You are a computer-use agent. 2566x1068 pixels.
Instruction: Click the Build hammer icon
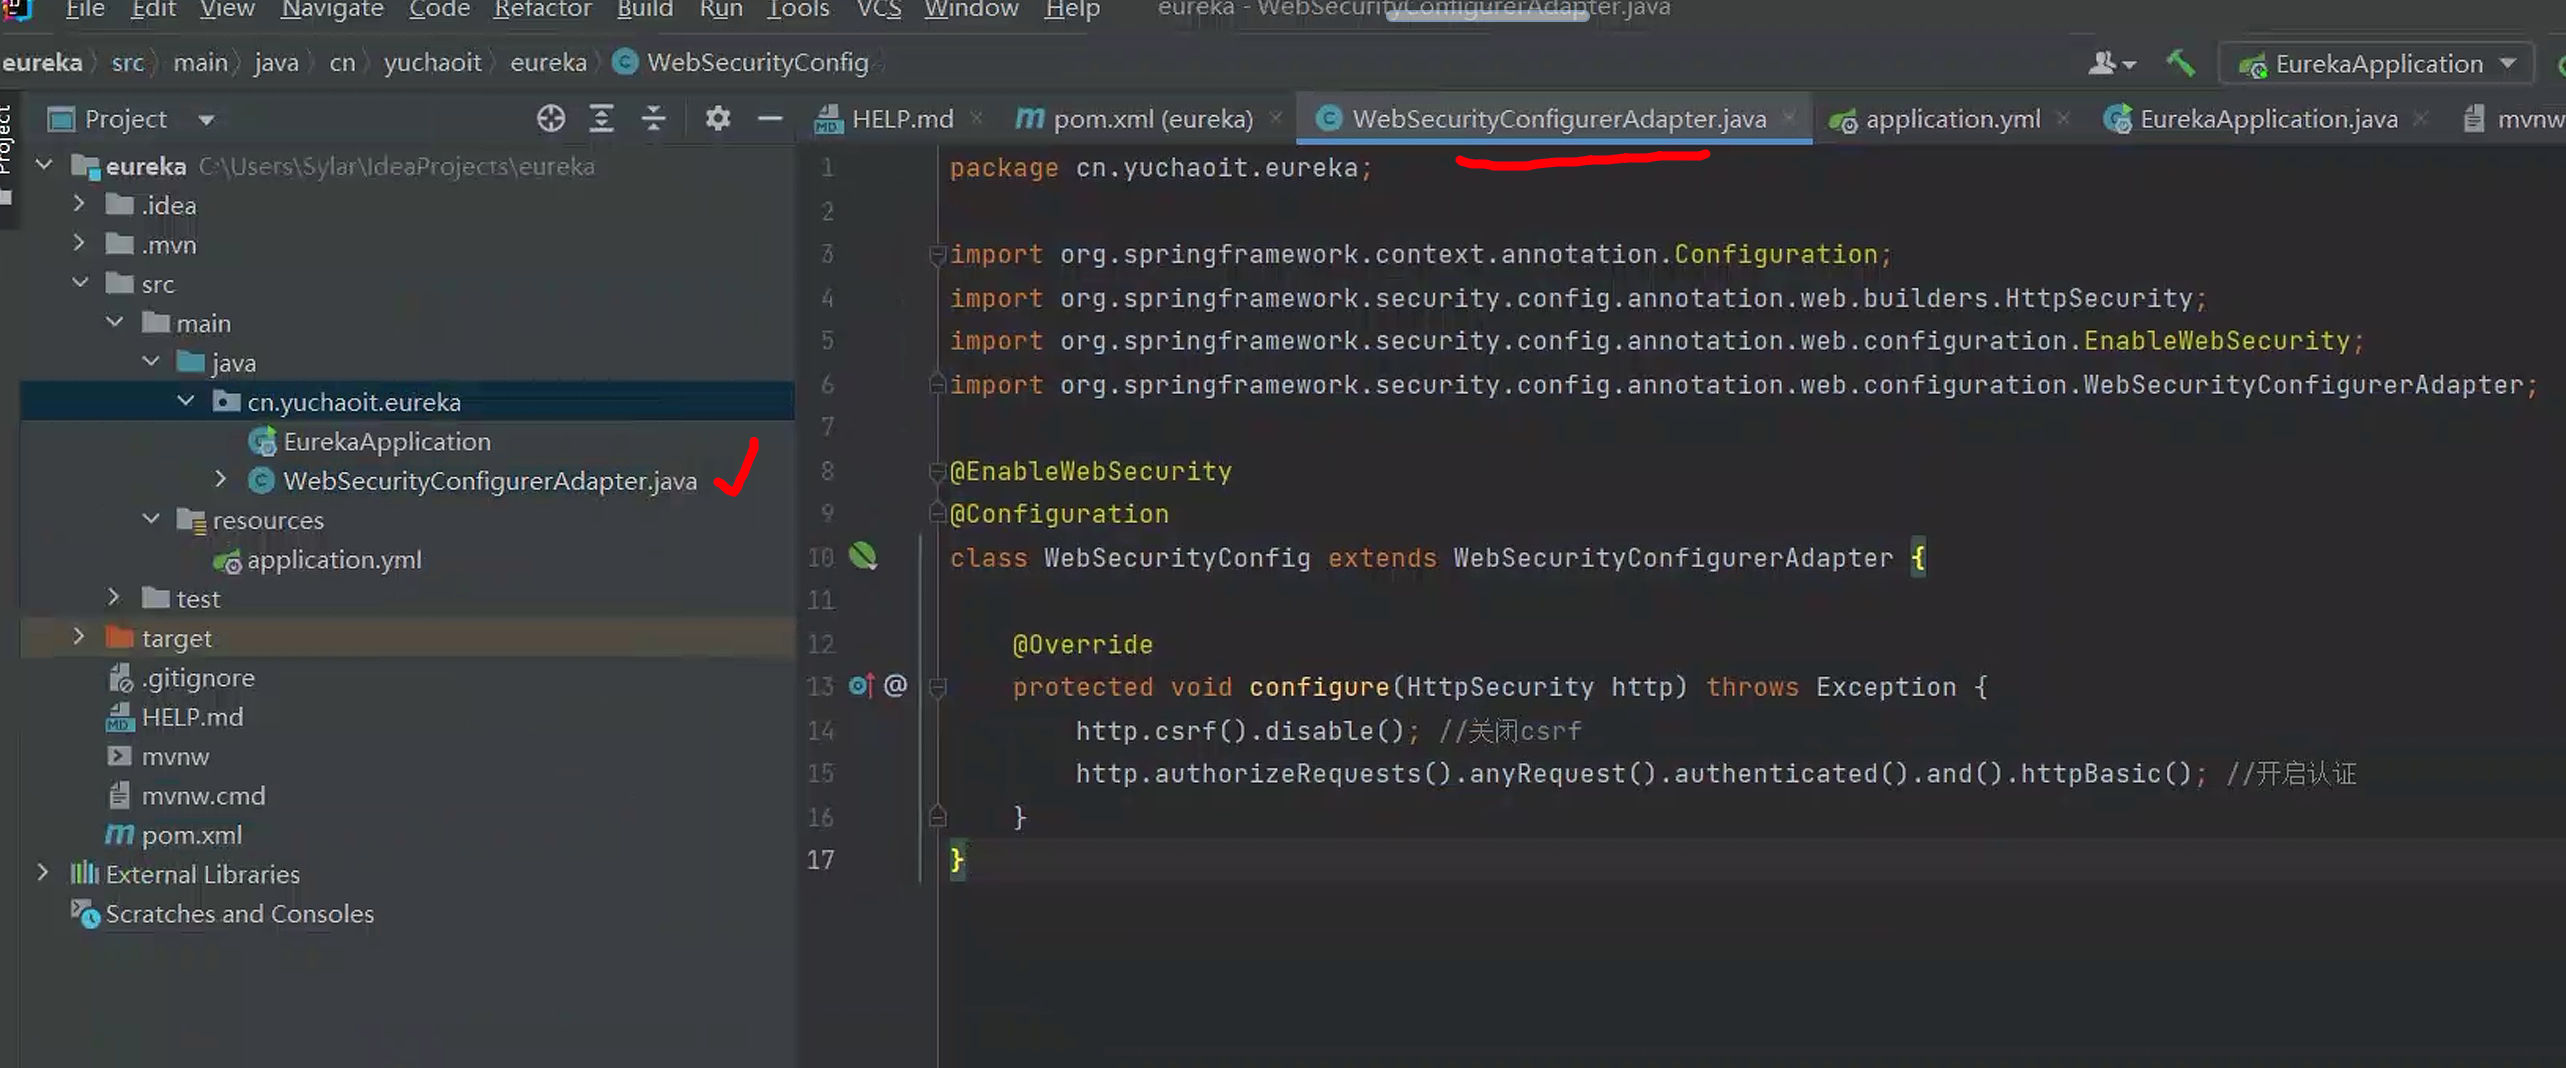tap(2180, 64)
